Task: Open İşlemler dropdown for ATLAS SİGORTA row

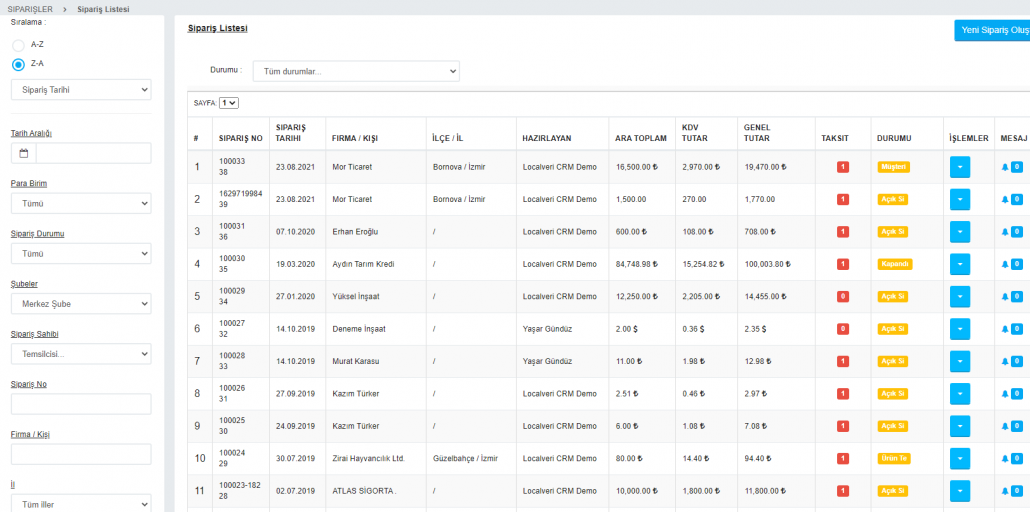Action: click(x=960, y=491)
